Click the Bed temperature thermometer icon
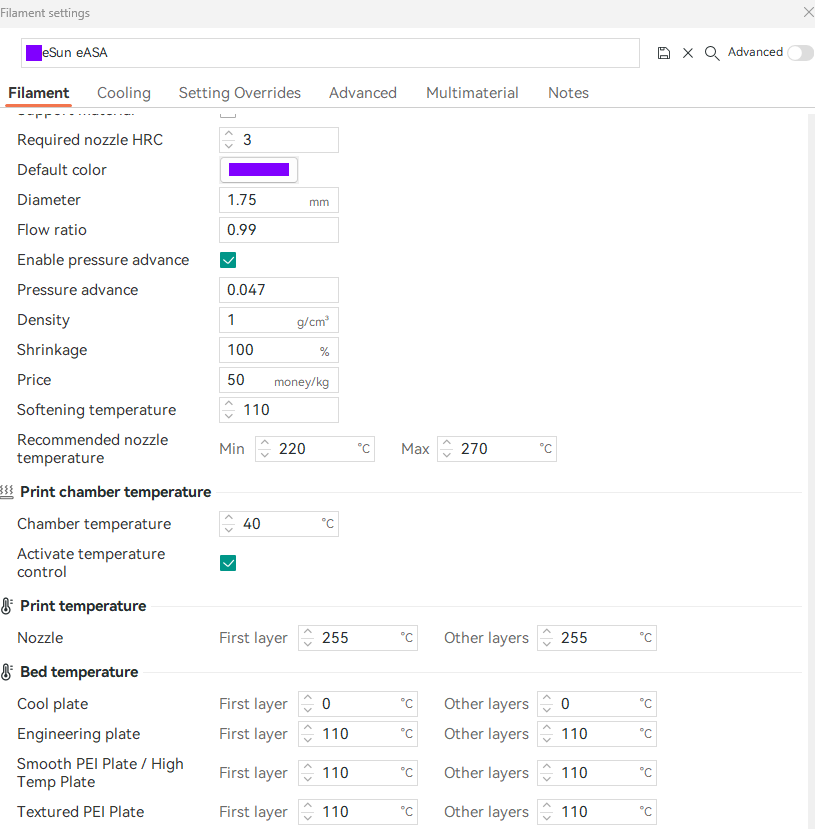The image size is (815, 829). [7, 672]
